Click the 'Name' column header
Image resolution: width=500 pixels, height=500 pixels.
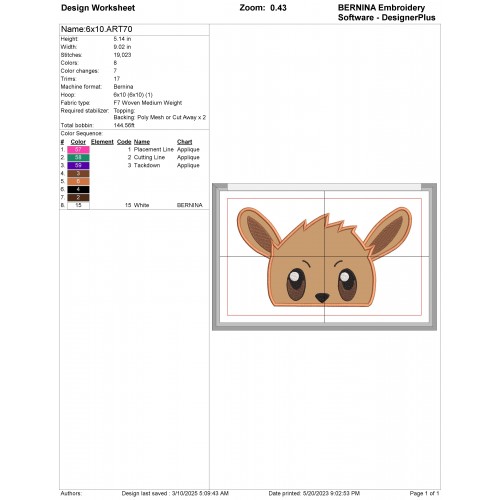click(142, 142)
